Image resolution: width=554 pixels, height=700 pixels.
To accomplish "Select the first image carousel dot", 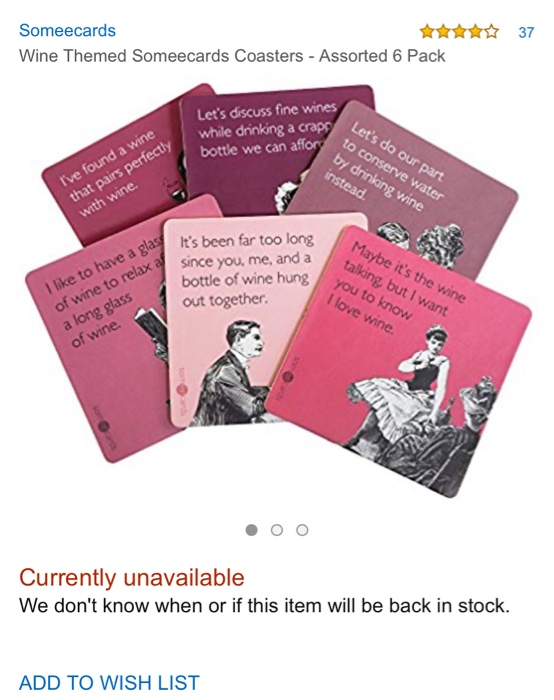I will pyautogui.click(x=251, y=530).
